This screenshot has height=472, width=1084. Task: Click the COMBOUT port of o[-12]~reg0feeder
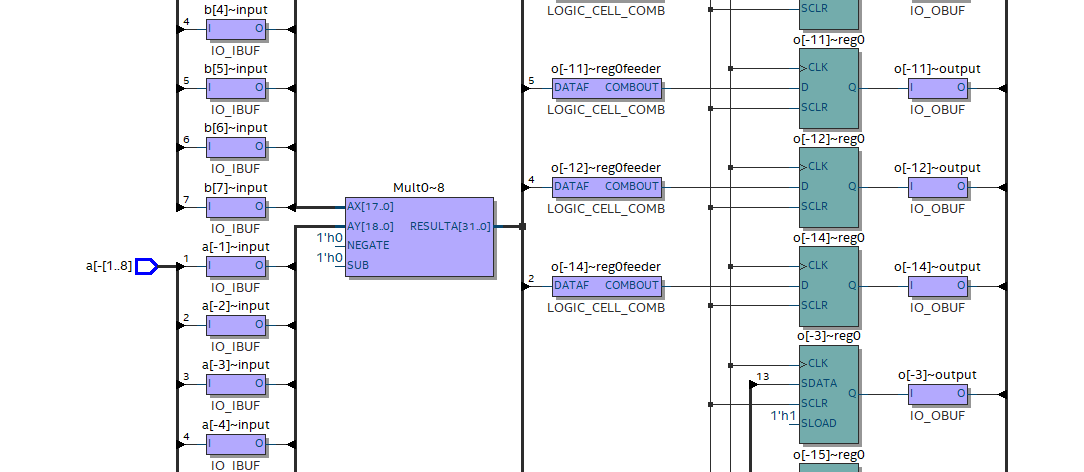pyautogui.click(x=632, y=187)
